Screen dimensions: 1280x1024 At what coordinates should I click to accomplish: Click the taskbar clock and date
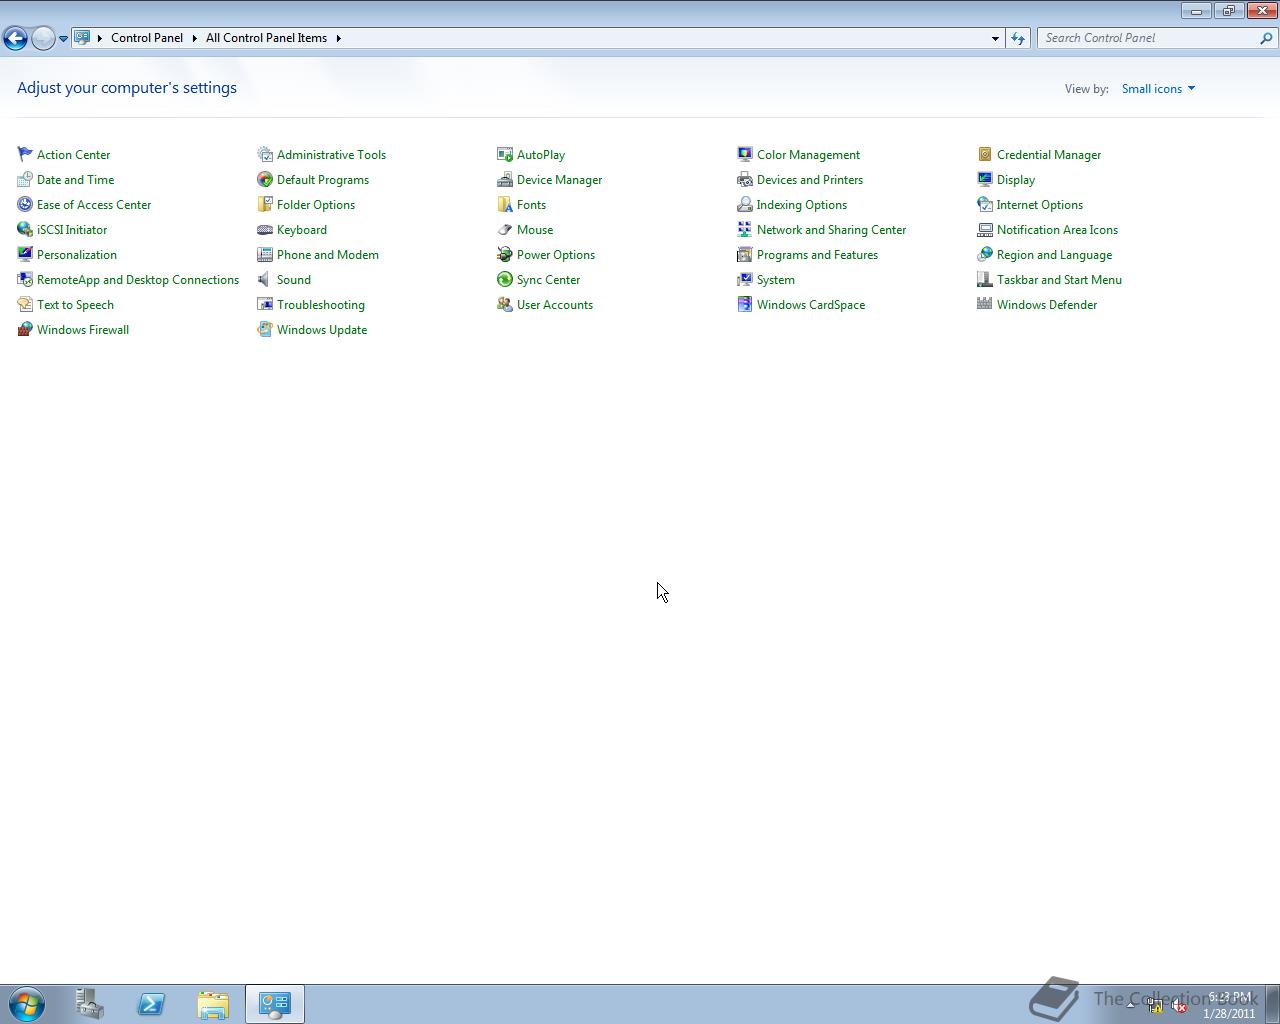point(1229,1005)
